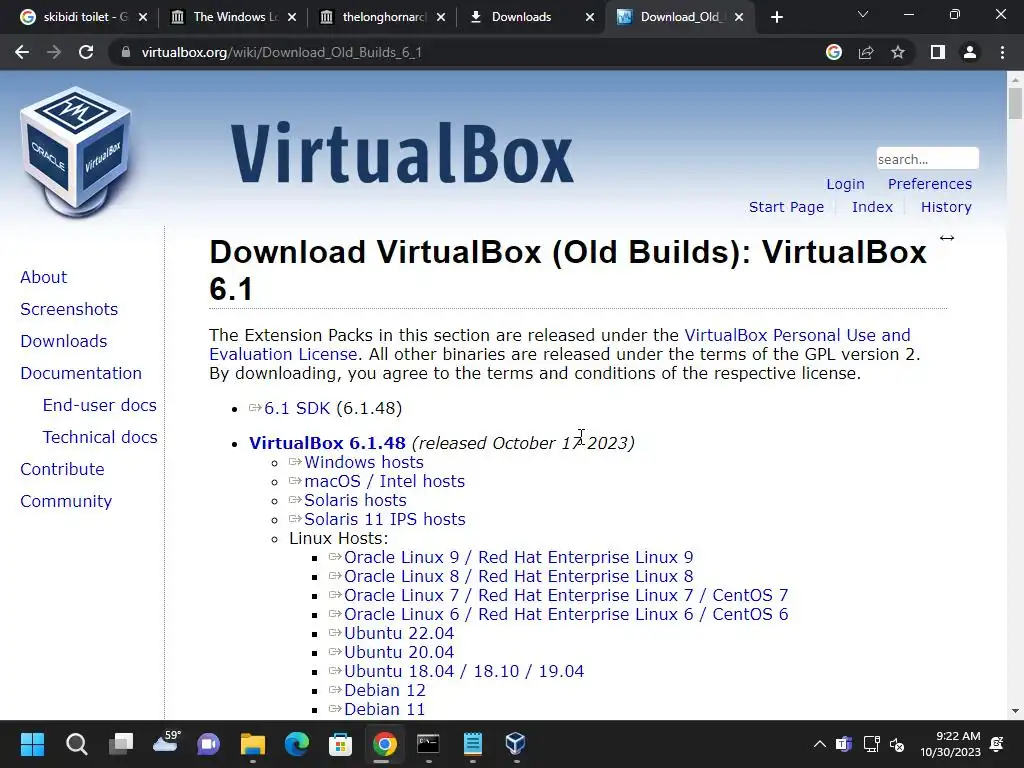The height and width of the screenshot is (768, 1024).
Task: Go forward with the browser forward arrow
Action: click(x=54, y=52)
